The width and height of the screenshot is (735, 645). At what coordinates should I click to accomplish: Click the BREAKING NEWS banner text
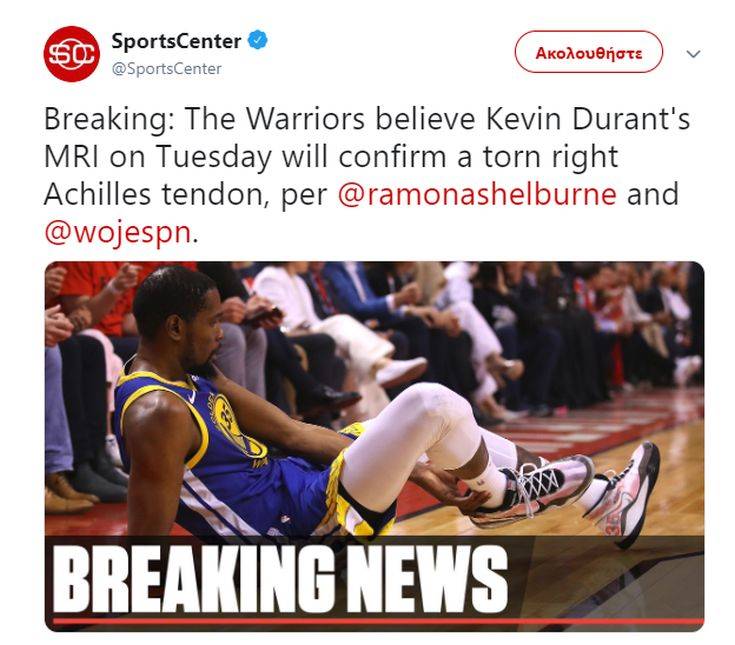tap(280, 579)
